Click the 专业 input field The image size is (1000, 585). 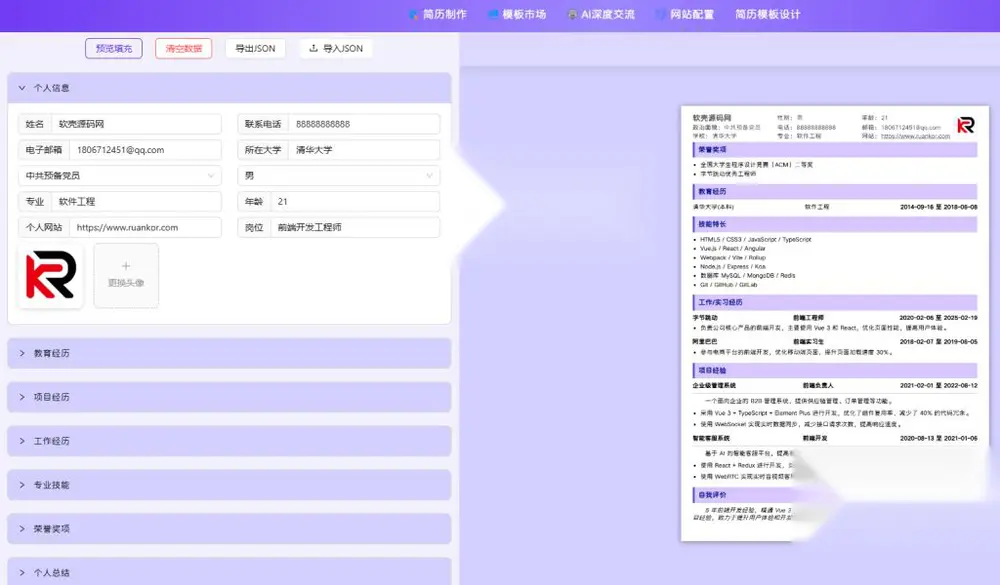click(136, 202)
